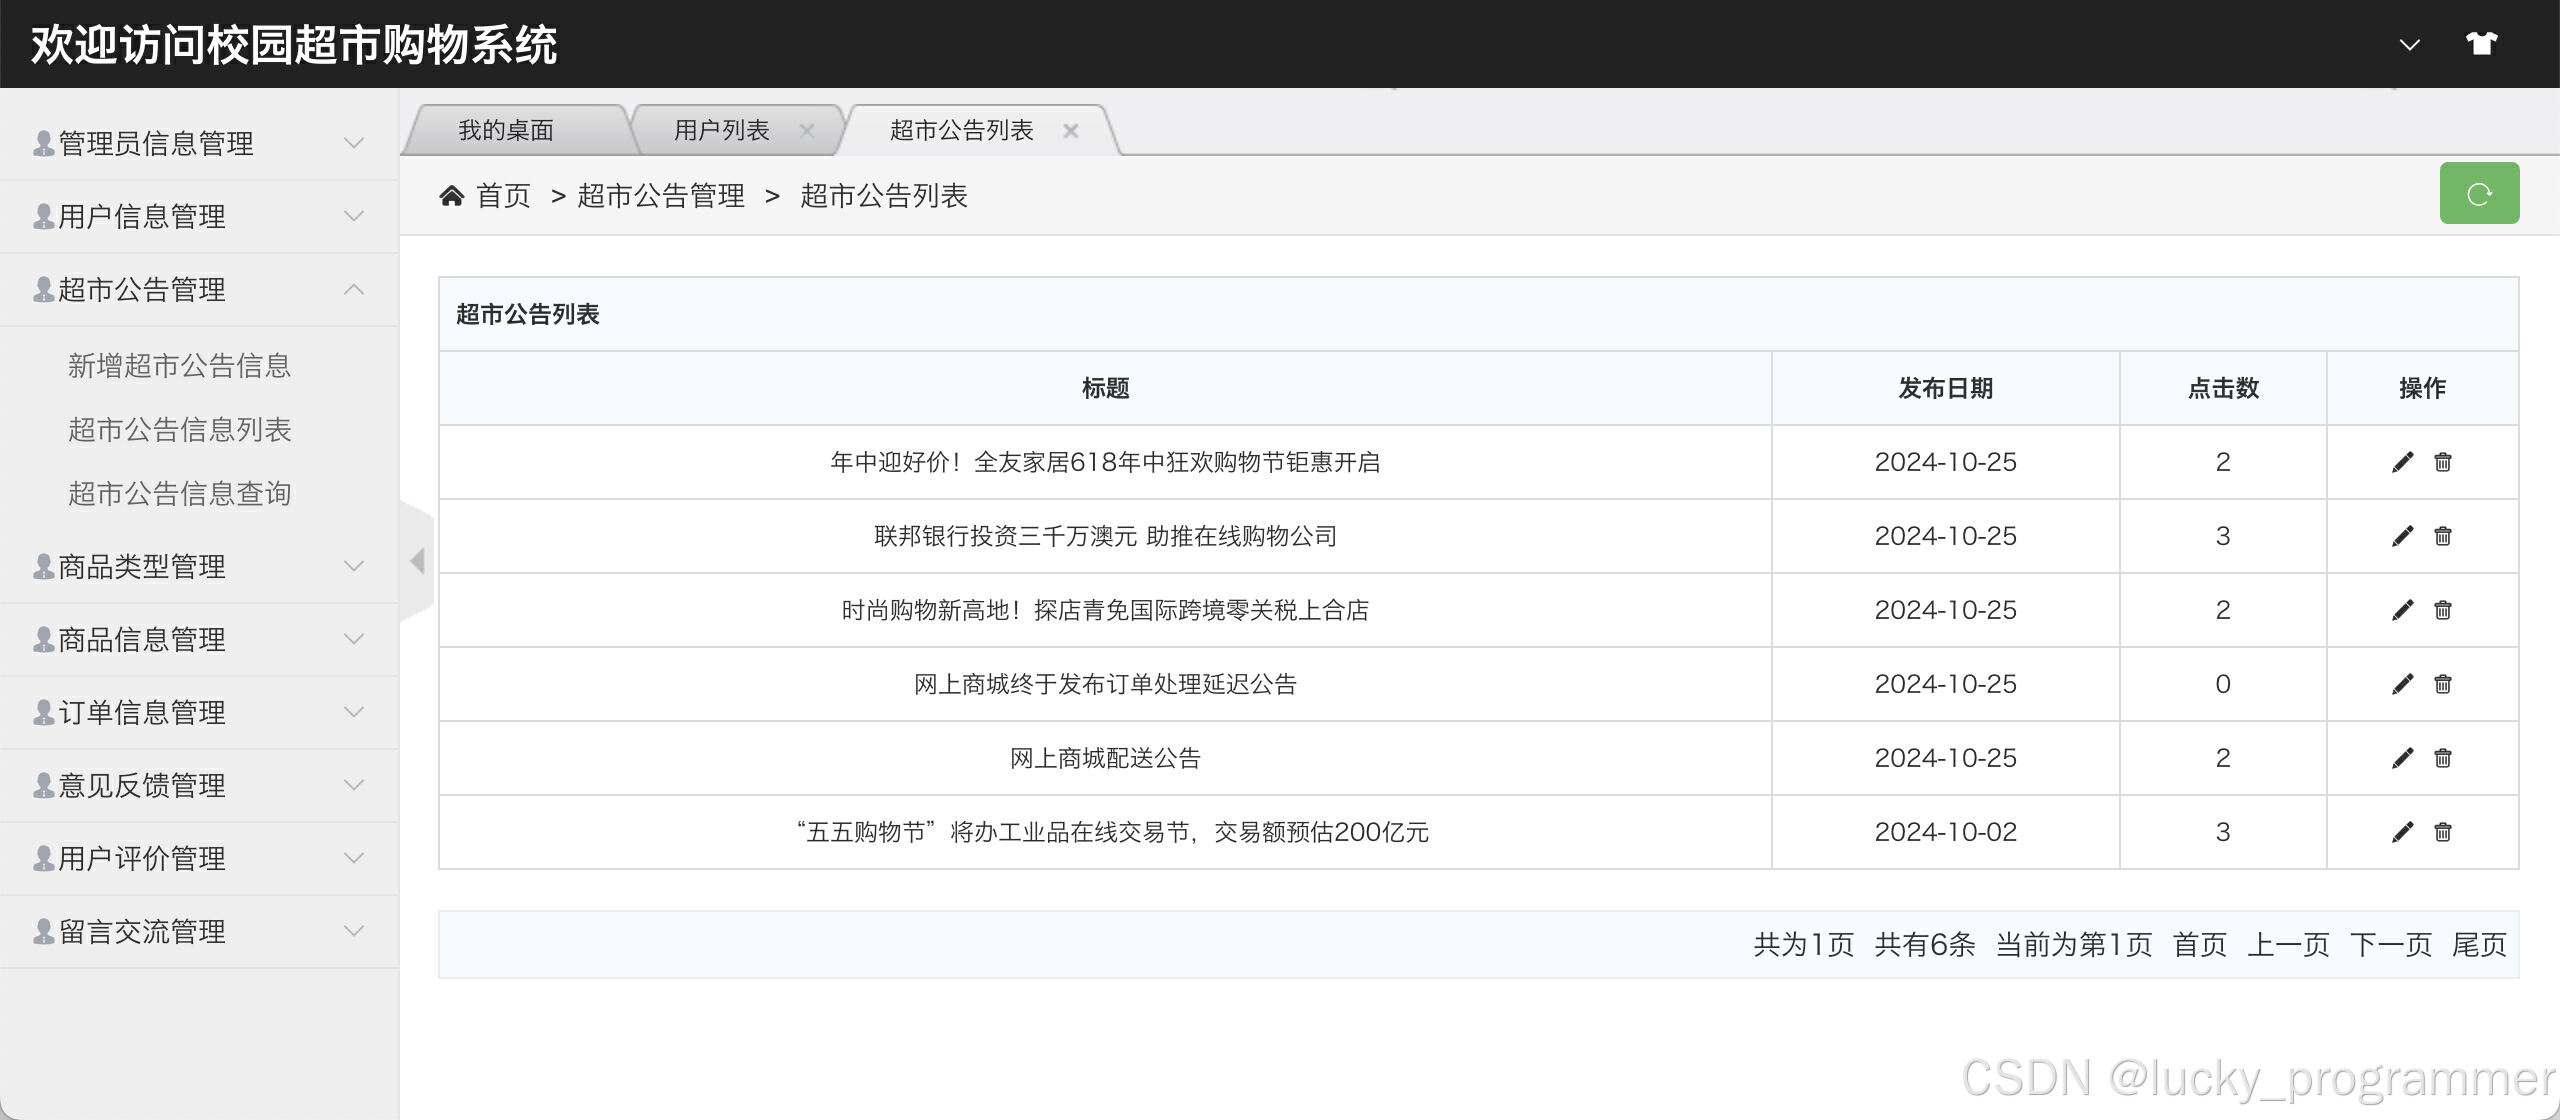The height and width of the screenshot is (1120, 2560).
Task: Click the green refresh button
Action: (x=2478, y=194)
